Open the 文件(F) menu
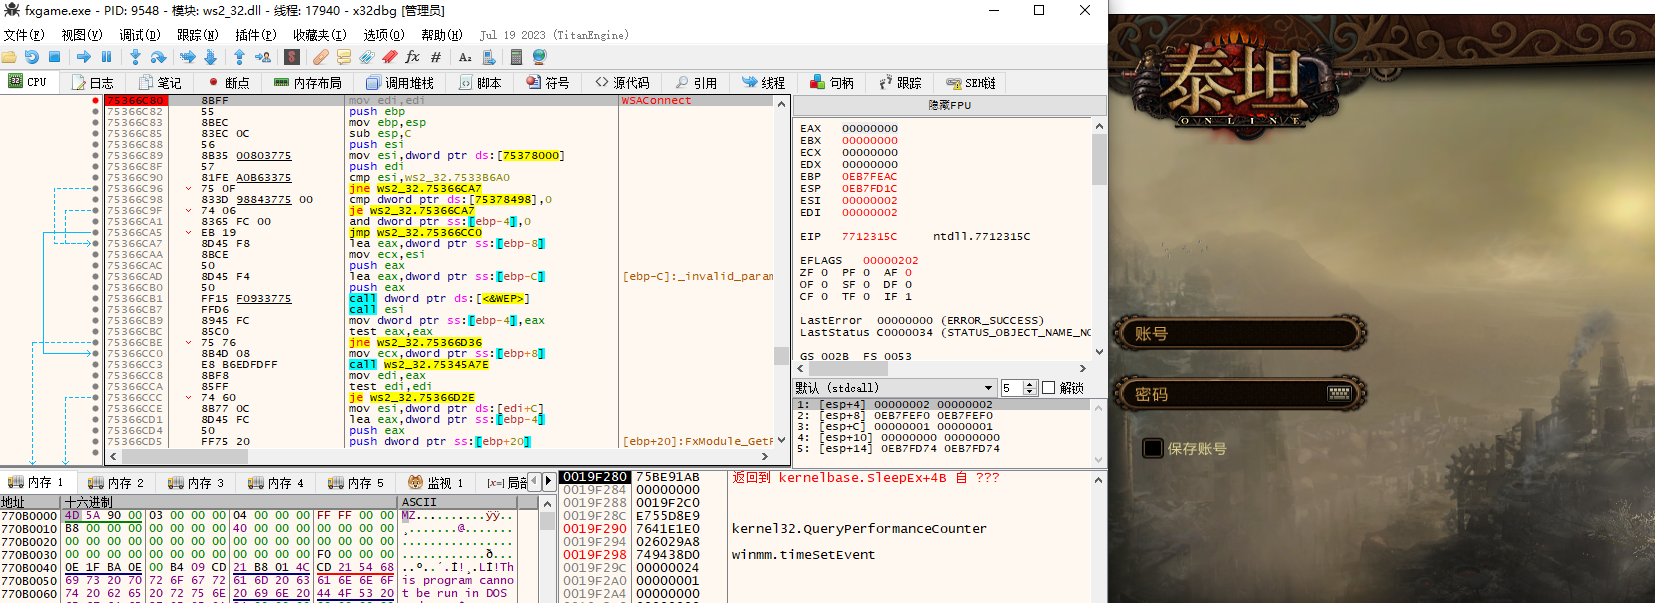The width and height of the screenshot is (1655, 603). [24, 35]
